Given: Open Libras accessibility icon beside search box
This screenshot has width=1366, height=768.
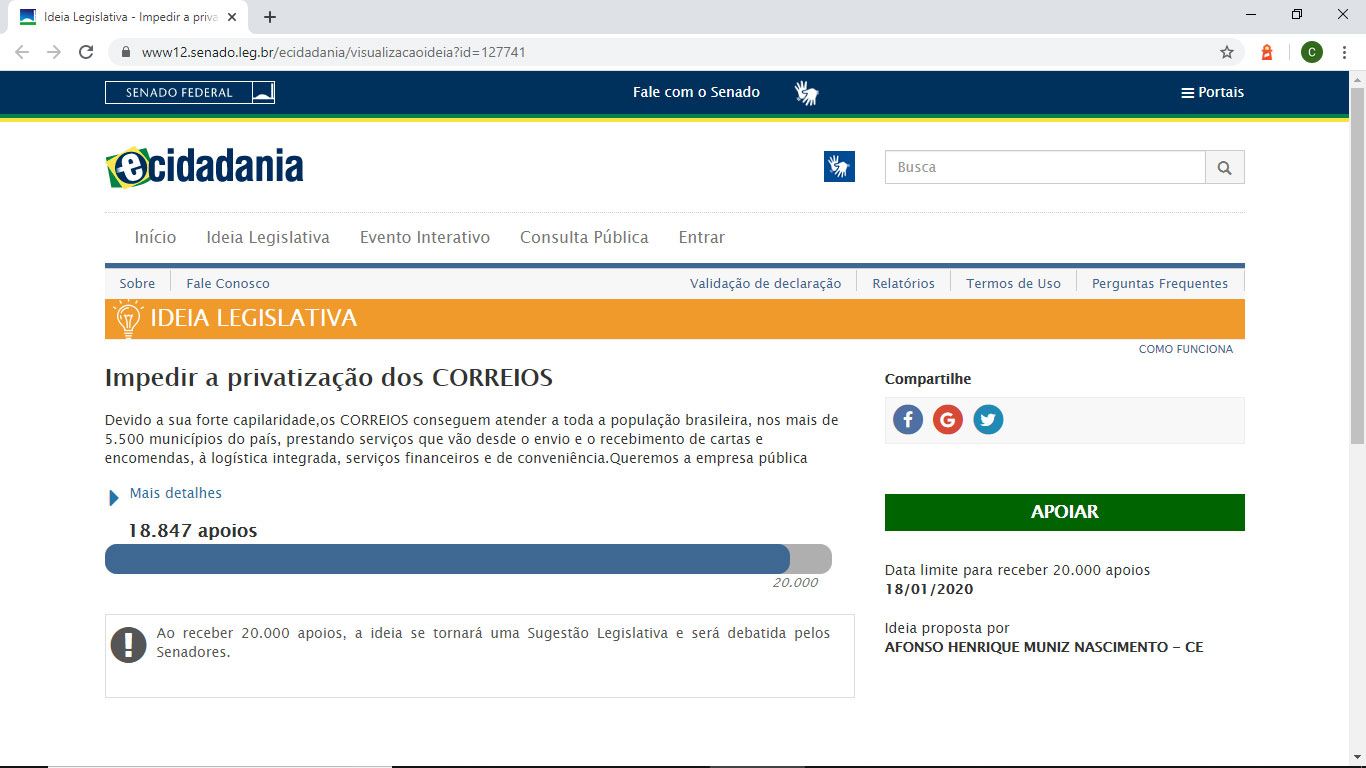Looking at the screenshot, I should pos(839,167).
